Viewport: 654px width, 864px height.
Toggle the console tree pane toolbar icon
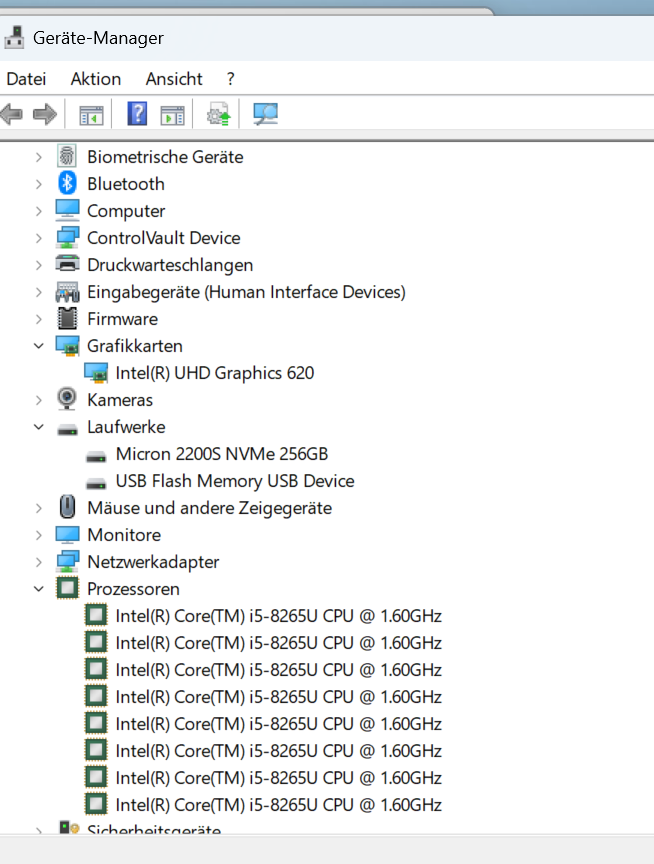91,116
